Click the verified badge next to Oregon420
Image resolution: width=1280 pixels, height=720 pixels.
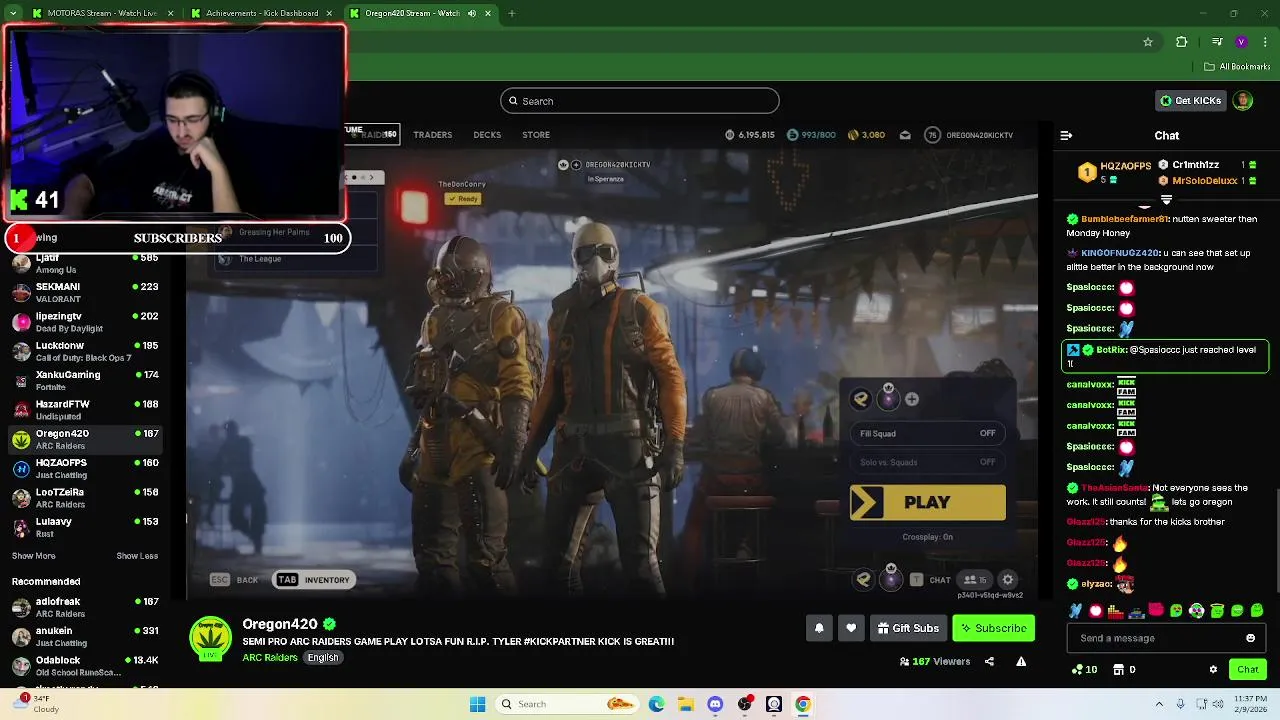329,624
